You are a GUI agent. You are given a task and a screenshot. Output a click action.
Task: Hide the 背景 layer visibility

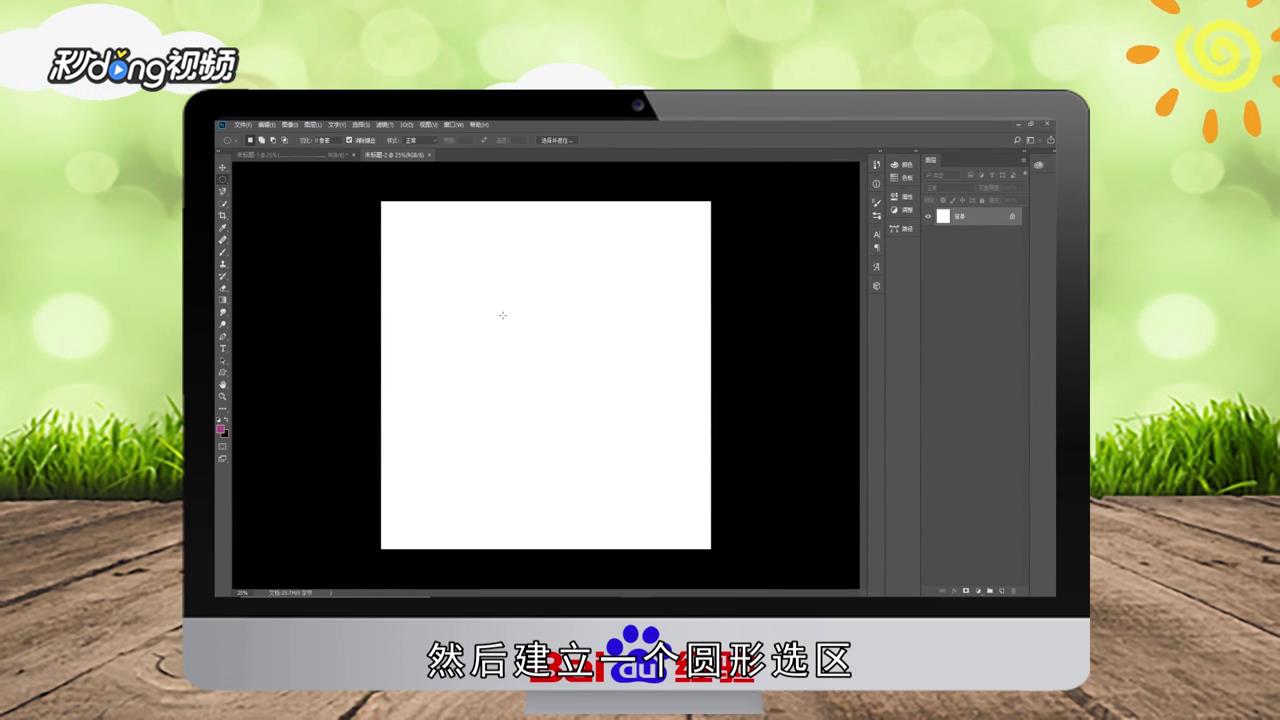click(x=927, y=216)
